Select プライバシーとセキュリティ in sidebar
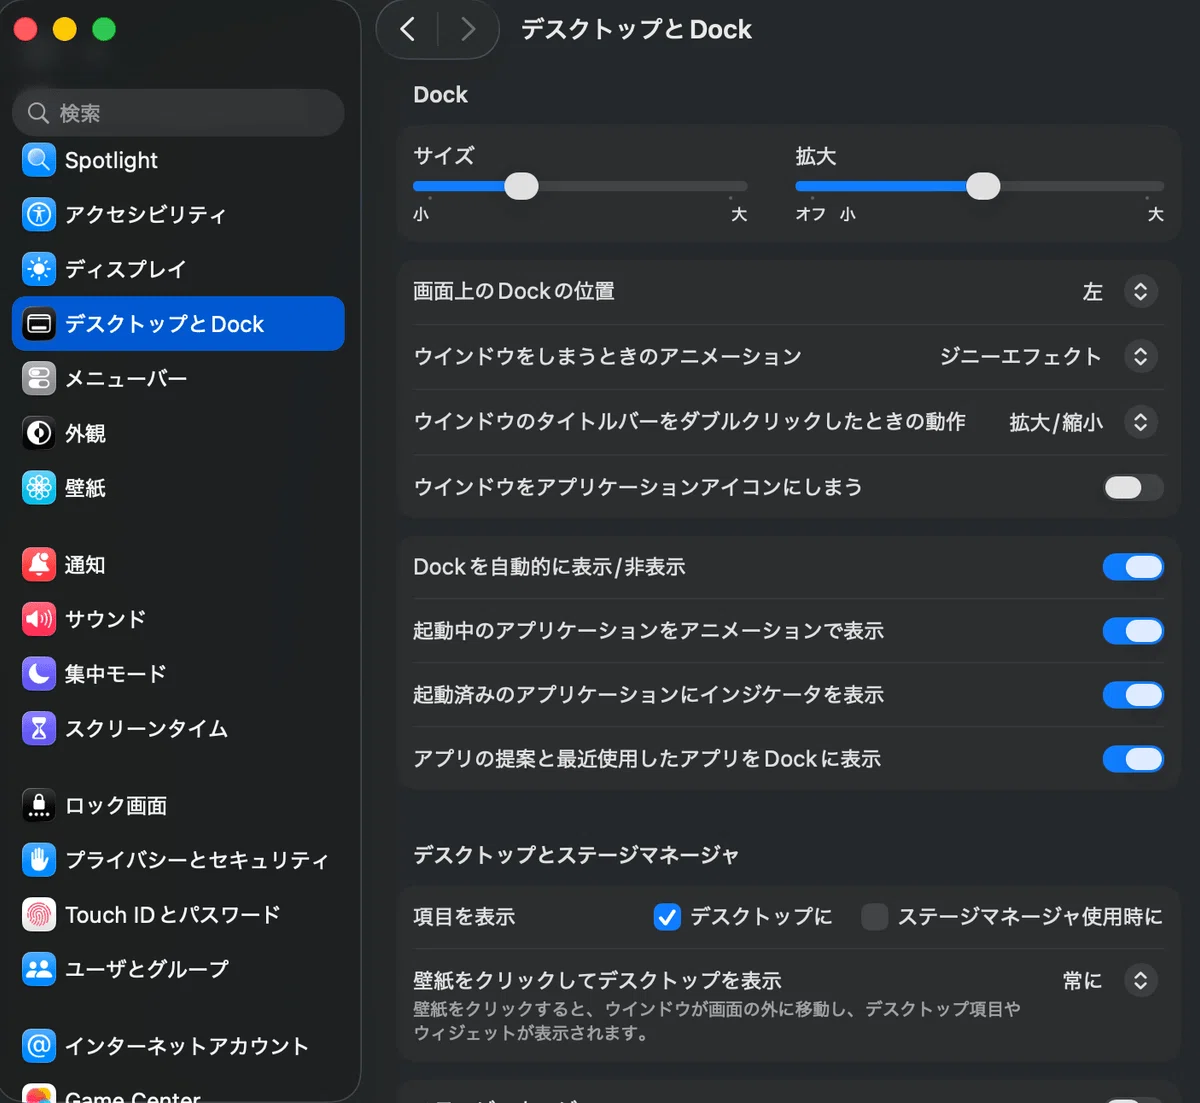Screen dimensions: 1200x1103 (x=178, y=860)
